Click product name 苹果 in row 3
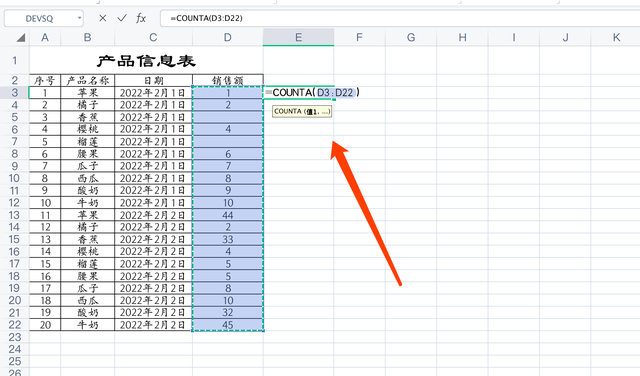Viewport: 640px width, 376px height. [87, 93]
